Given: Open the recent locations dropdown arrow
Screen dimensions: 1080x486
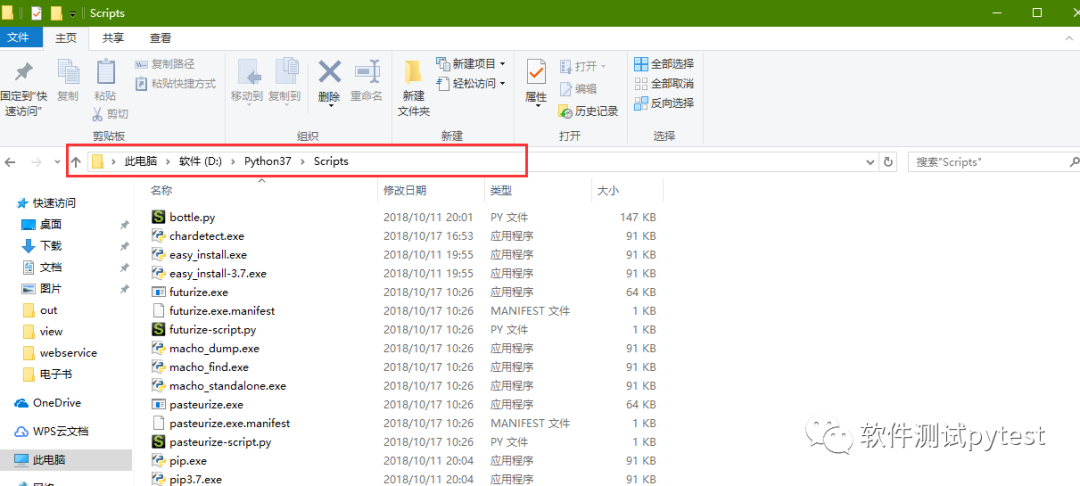Looking at the screenshot, I should 57,162.
